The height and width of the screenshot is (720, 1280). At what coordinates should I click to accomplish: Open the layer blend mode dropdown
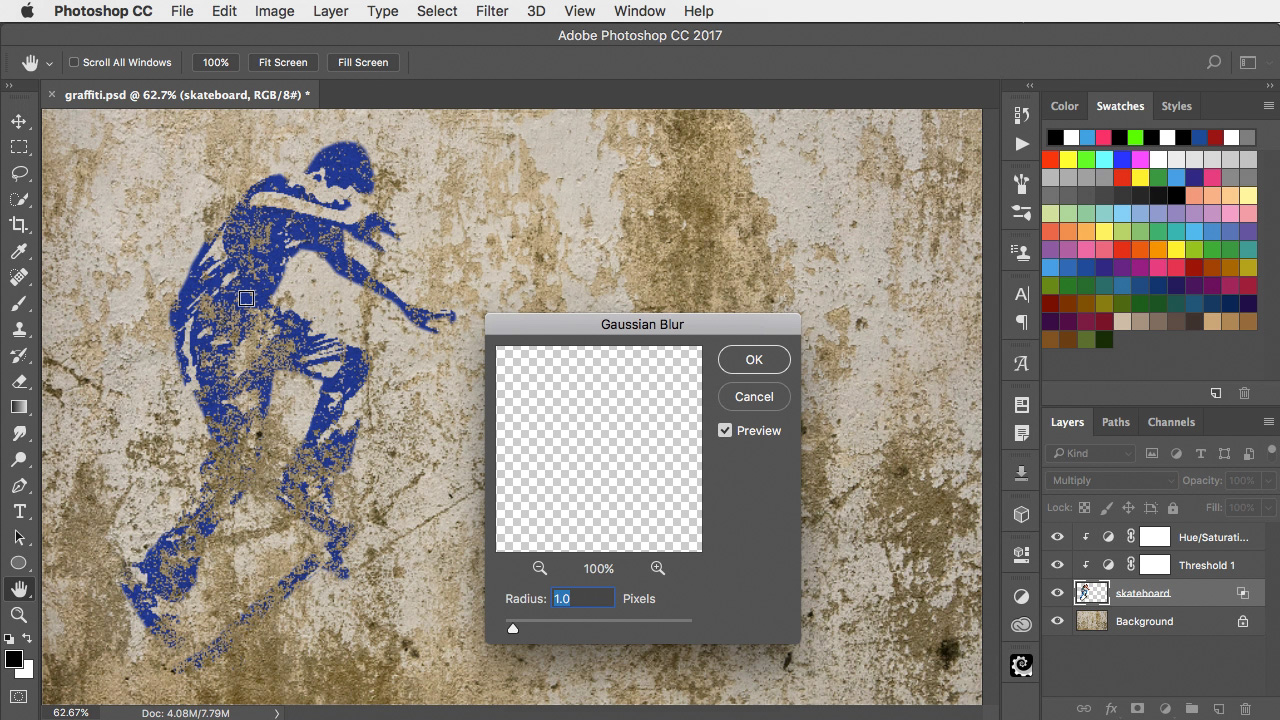(x=1110, y=480)
